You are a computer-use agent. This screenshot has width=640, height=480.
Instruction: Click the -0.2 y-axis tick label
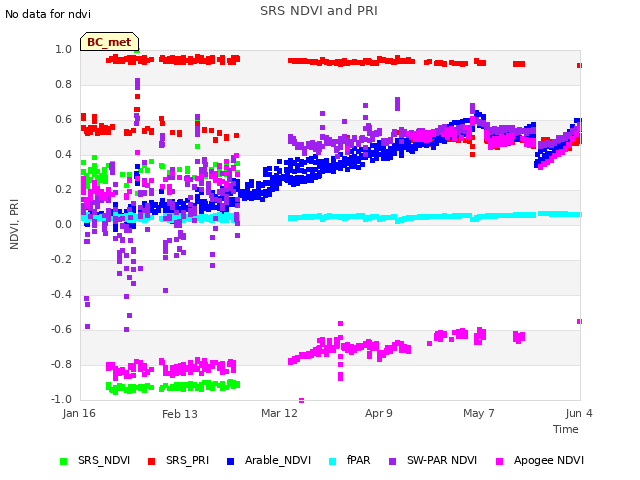61,260
